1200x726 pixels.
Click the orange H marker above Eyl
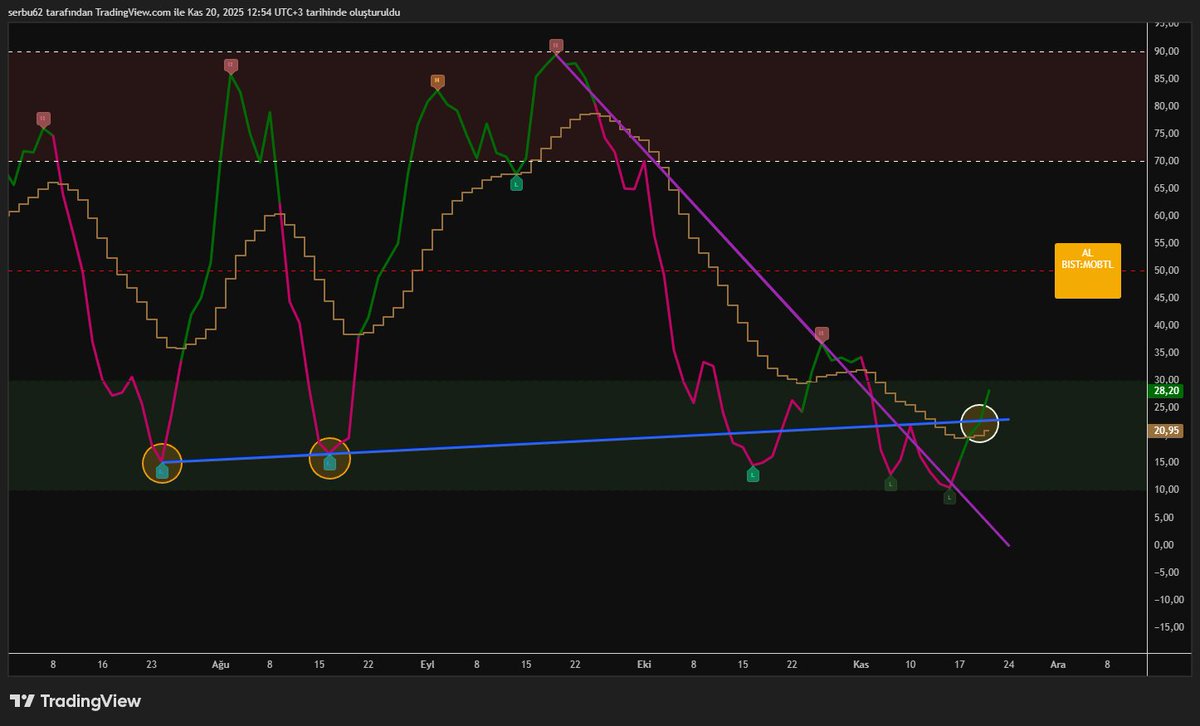pyautogui.click(x=437, y=81)
